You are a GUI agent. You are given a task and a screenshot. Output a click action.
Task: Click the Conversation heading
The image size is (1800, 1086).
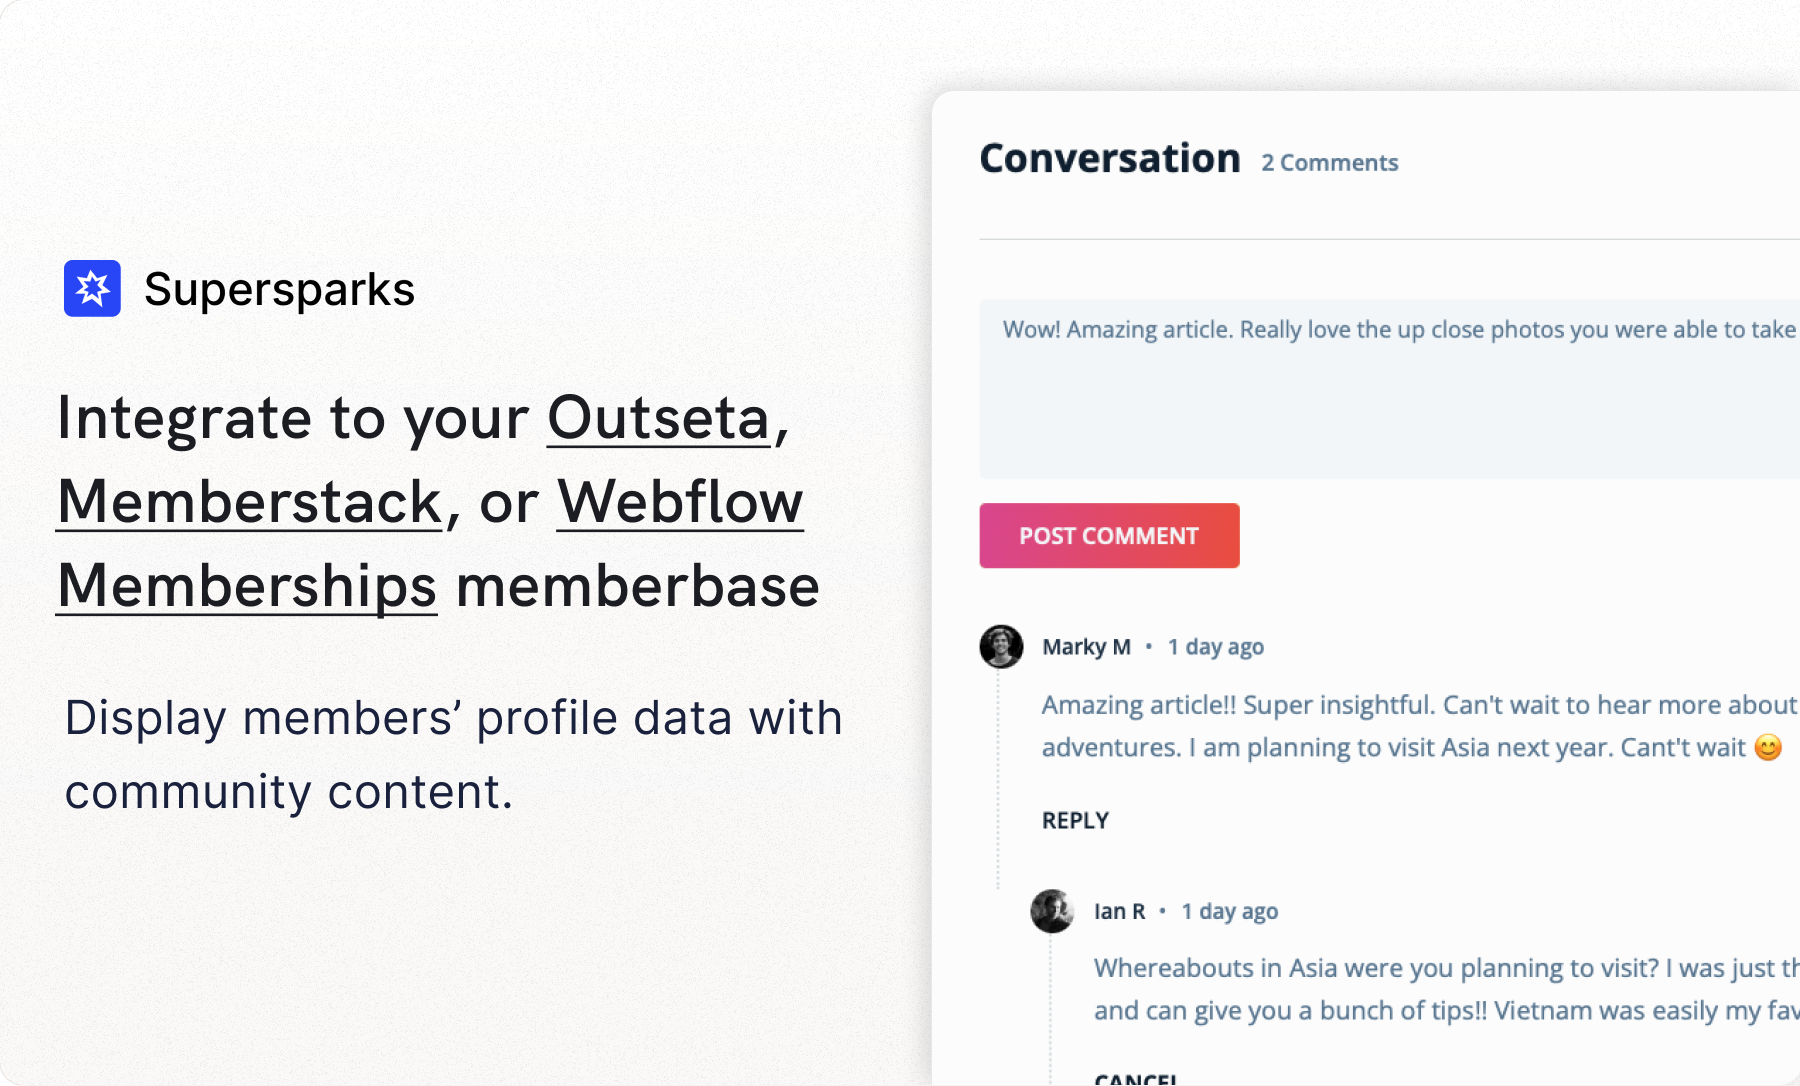tap(1110, 159)
